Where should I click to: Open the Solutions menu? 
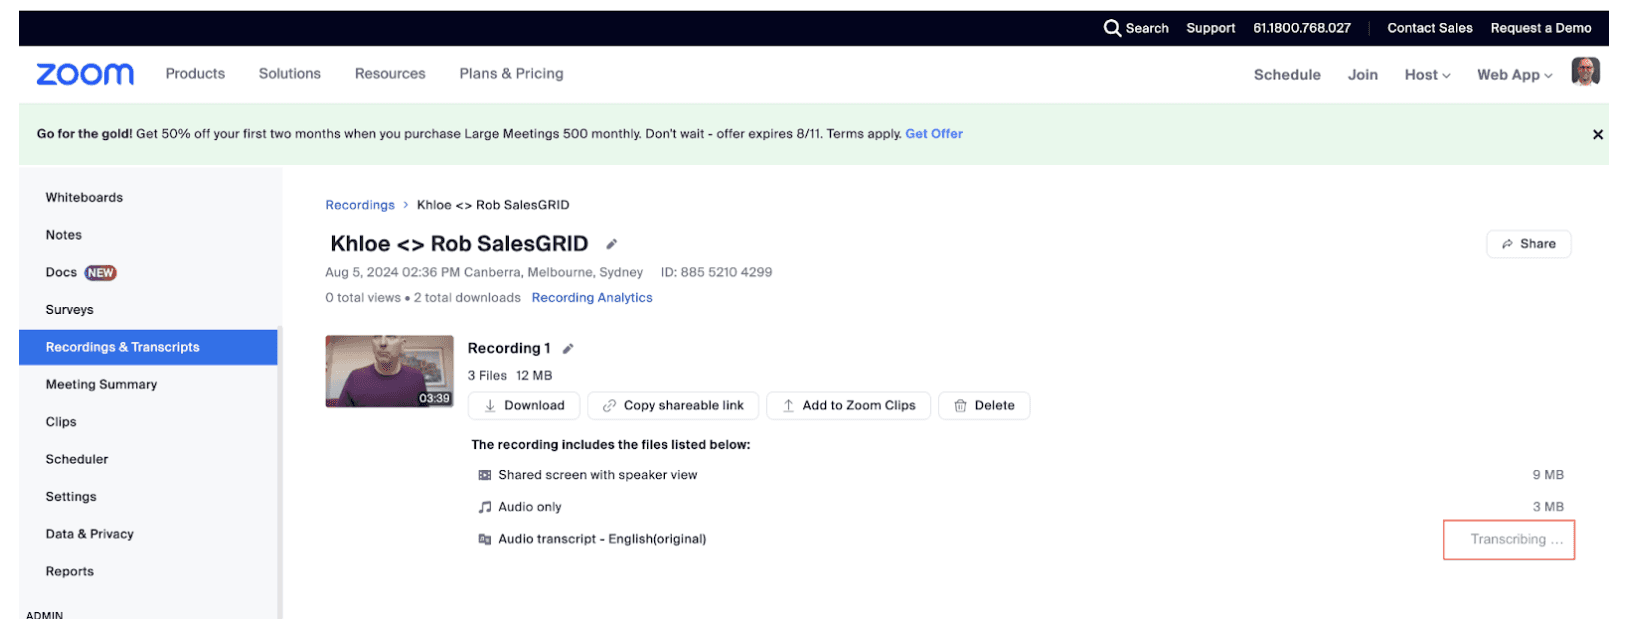pyautogui.click(x=290, y=74)
